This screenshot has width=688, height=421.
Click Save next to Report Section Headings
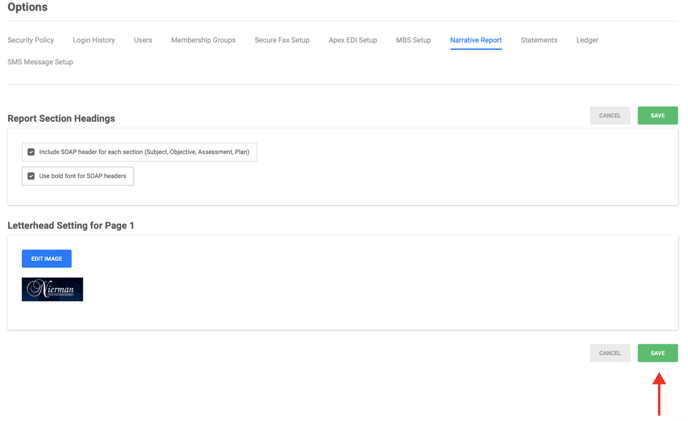658,115
